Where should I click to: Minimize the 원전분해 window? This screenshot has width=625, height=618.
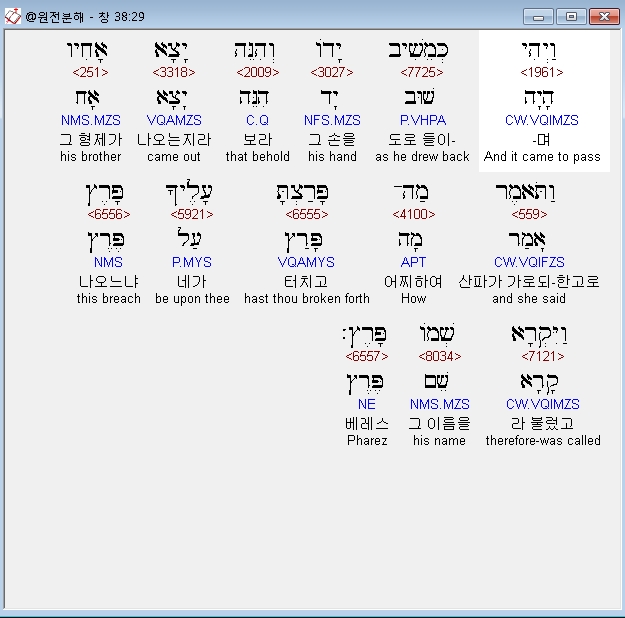point(538,17)
